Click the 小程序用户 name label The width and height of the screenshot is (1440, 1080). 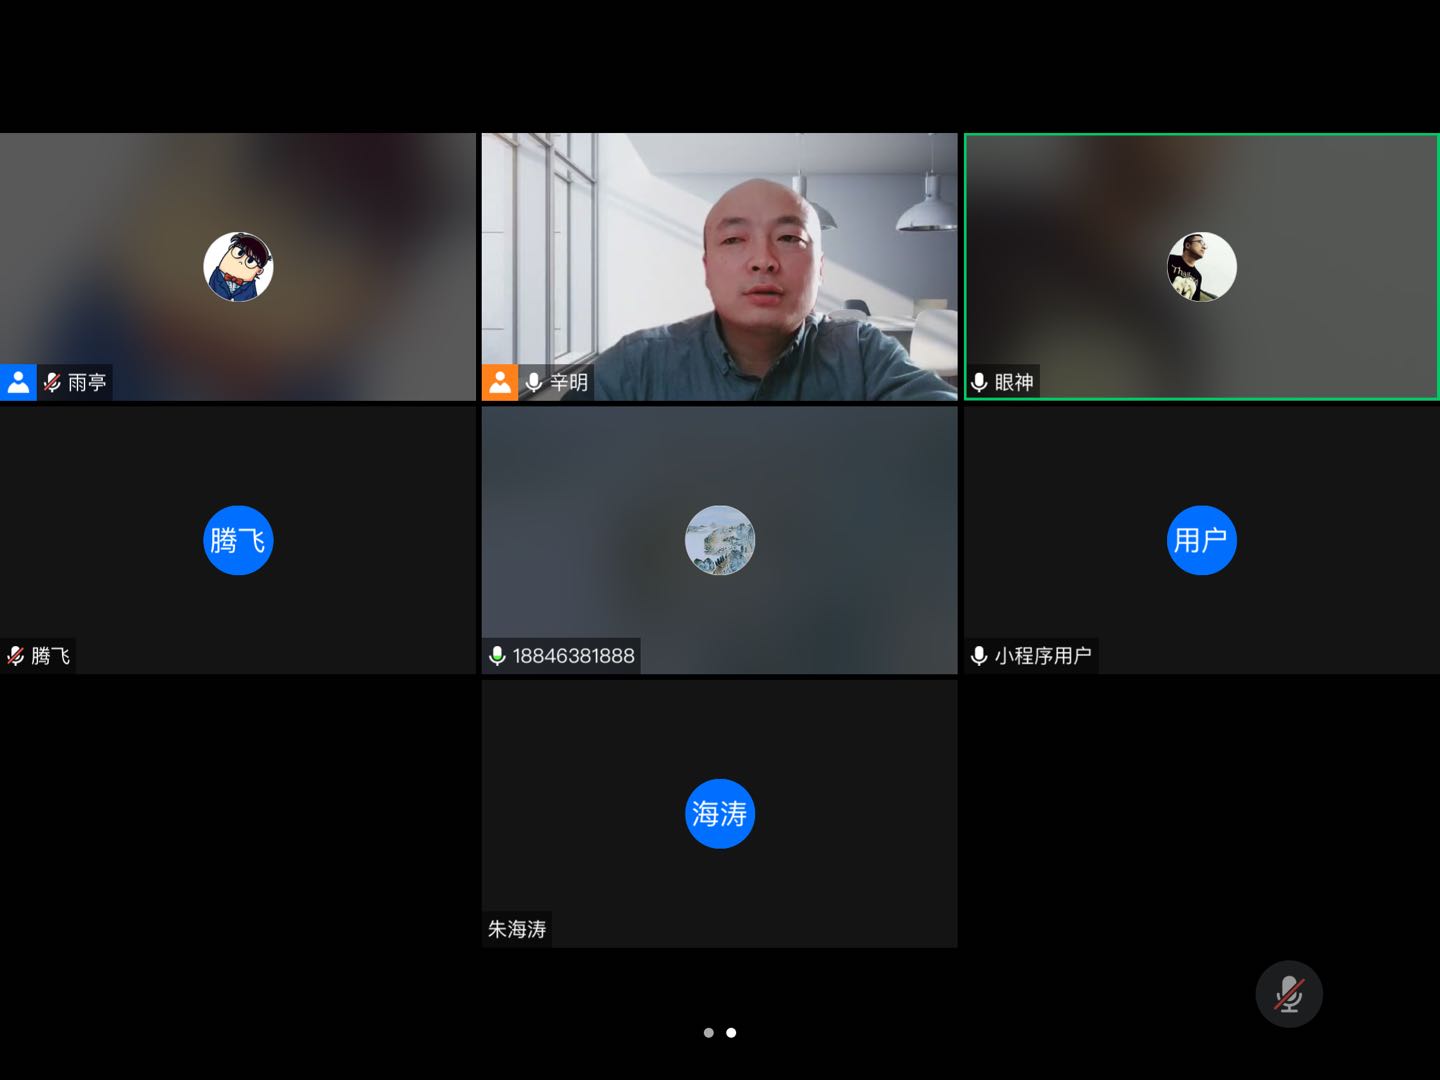[1043, 656]
